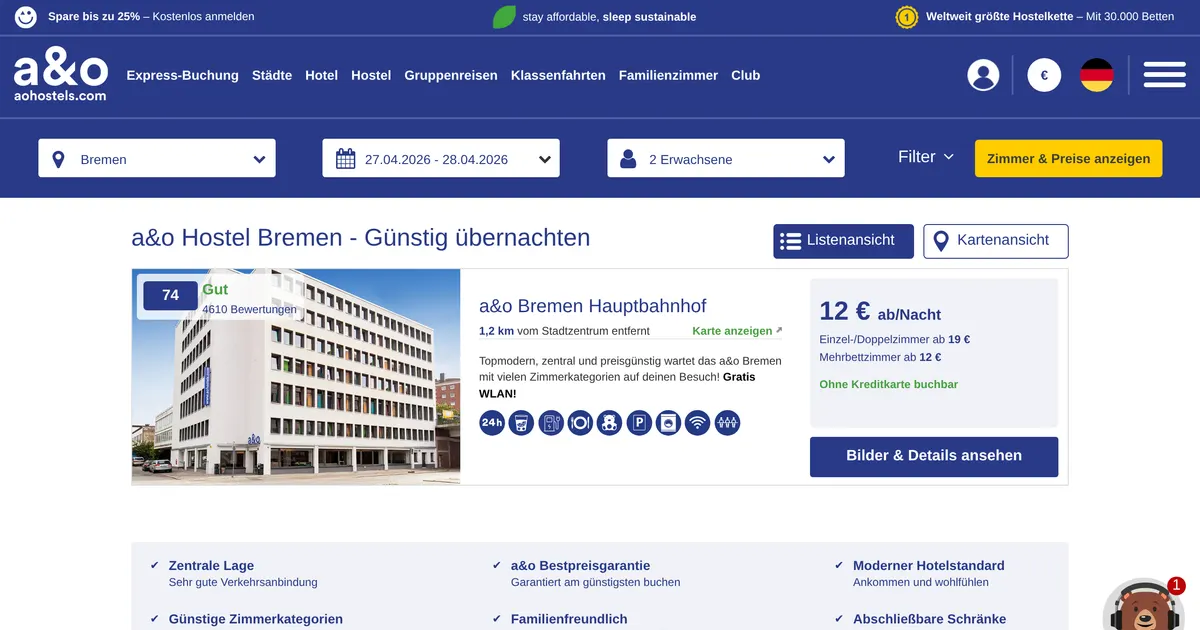This screenshot has height=630, width=1200.
Task: Click the EV charging station amenity icon
Action: [x=551, y=423]
